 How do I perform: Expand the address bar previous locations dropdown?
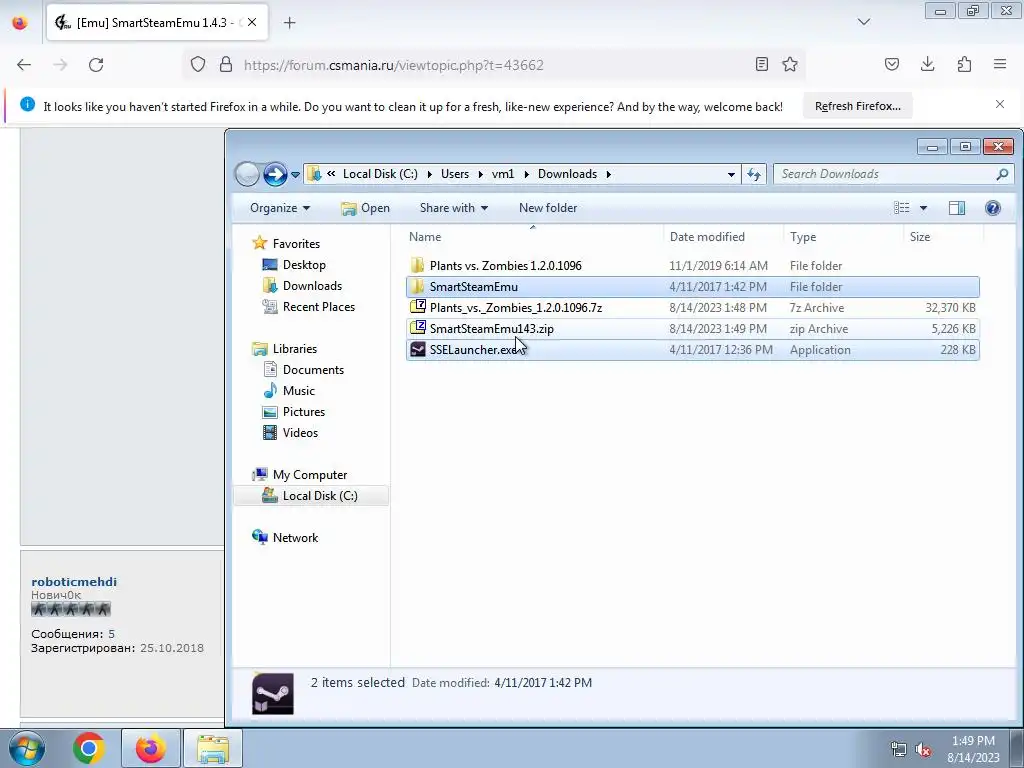(x=731, y=174)
